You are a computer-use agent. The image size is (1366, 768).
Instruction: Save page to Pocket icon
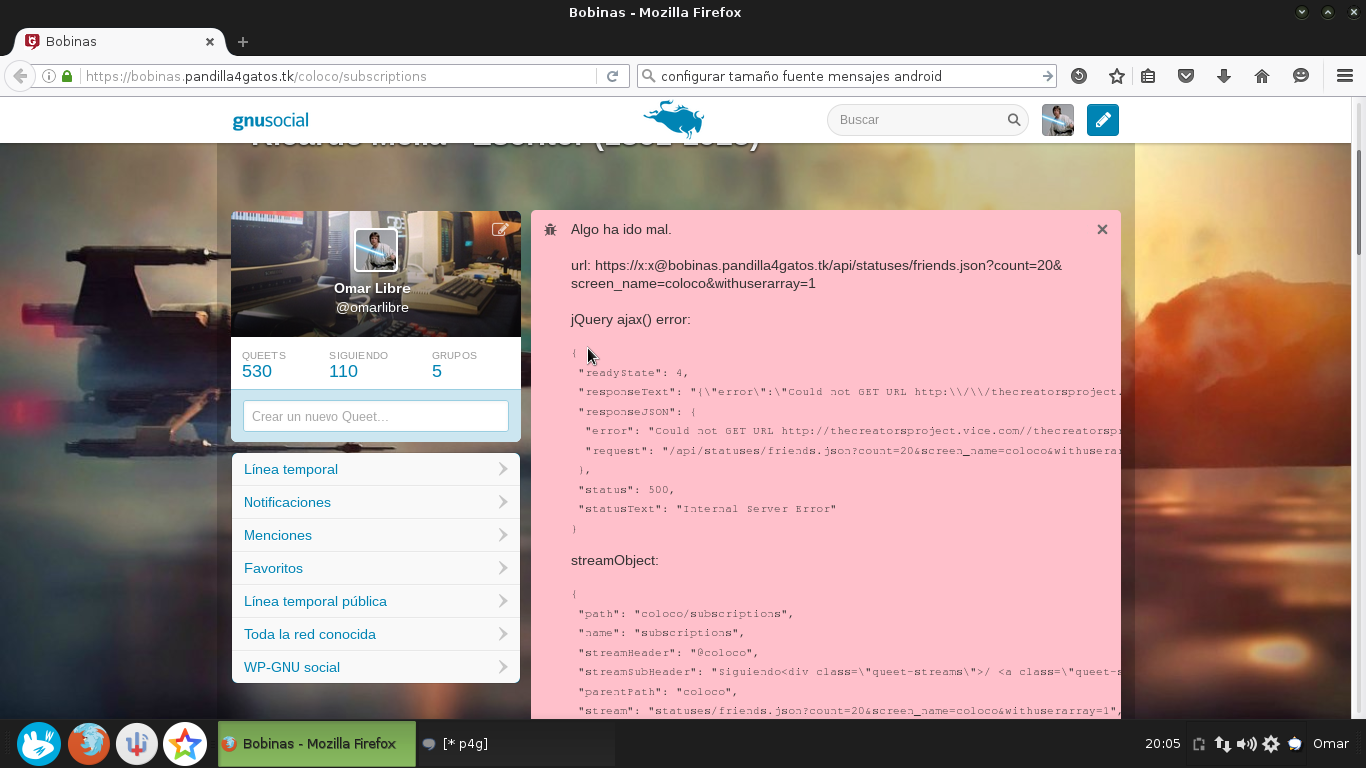pyautogui.click(x=1186, y=76)
